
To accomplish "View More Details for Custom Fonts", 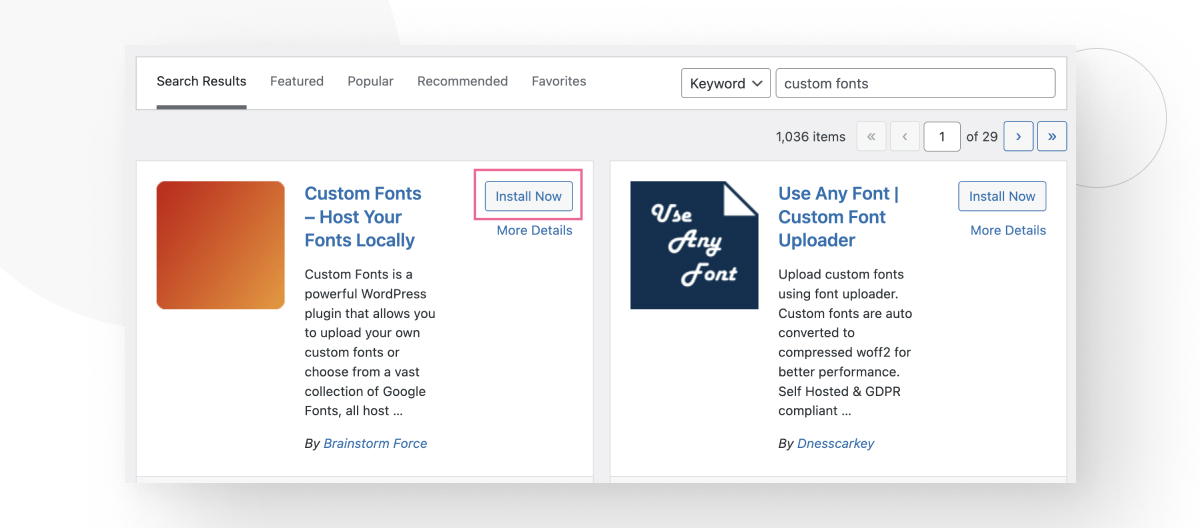I will [x=534, y=230].
